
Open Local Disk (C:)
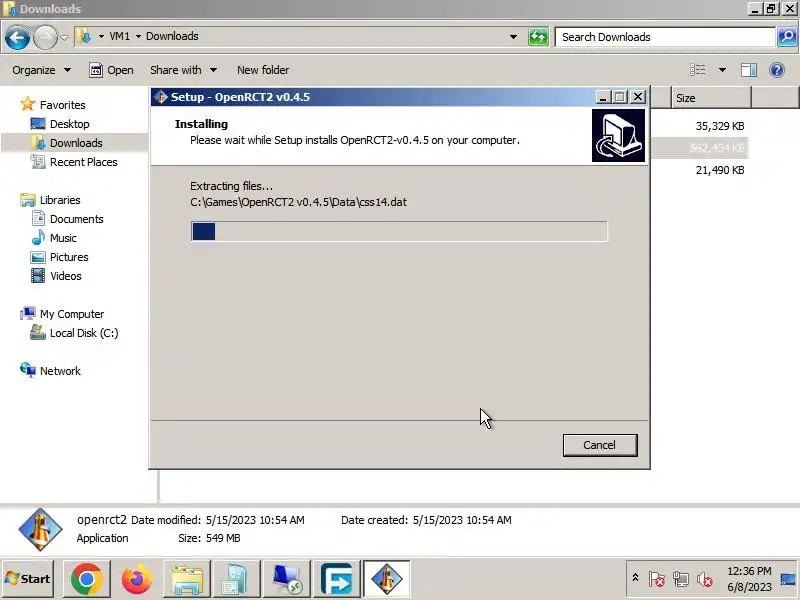(74, 333)
